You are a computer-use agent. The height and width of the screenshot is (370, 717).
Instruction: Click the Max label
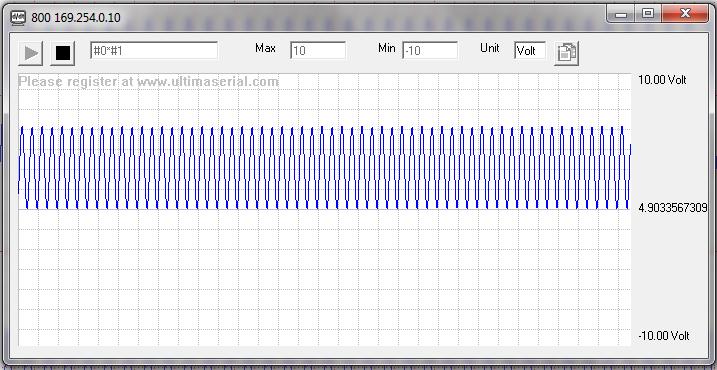pyautogui.click(x=266, y=48)
